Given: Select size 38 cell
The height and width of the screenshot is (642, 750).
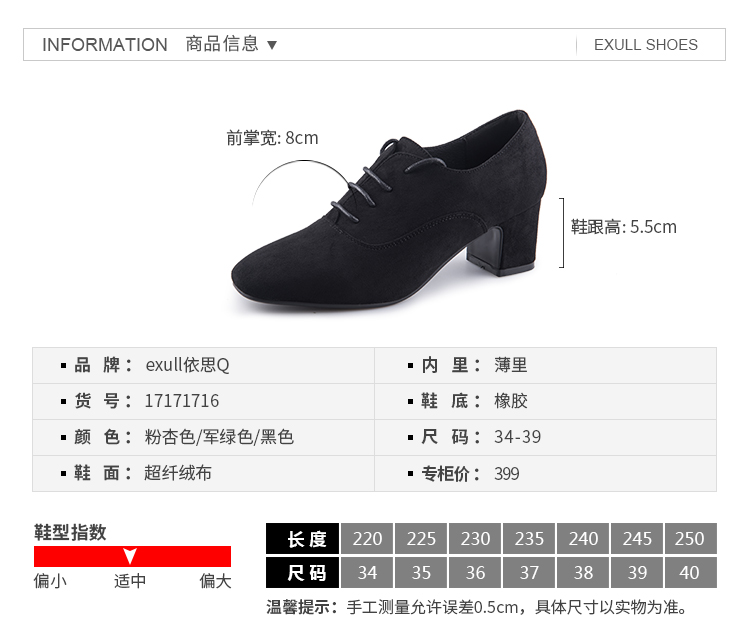Looking at the screenshot, I should (583, 572).
